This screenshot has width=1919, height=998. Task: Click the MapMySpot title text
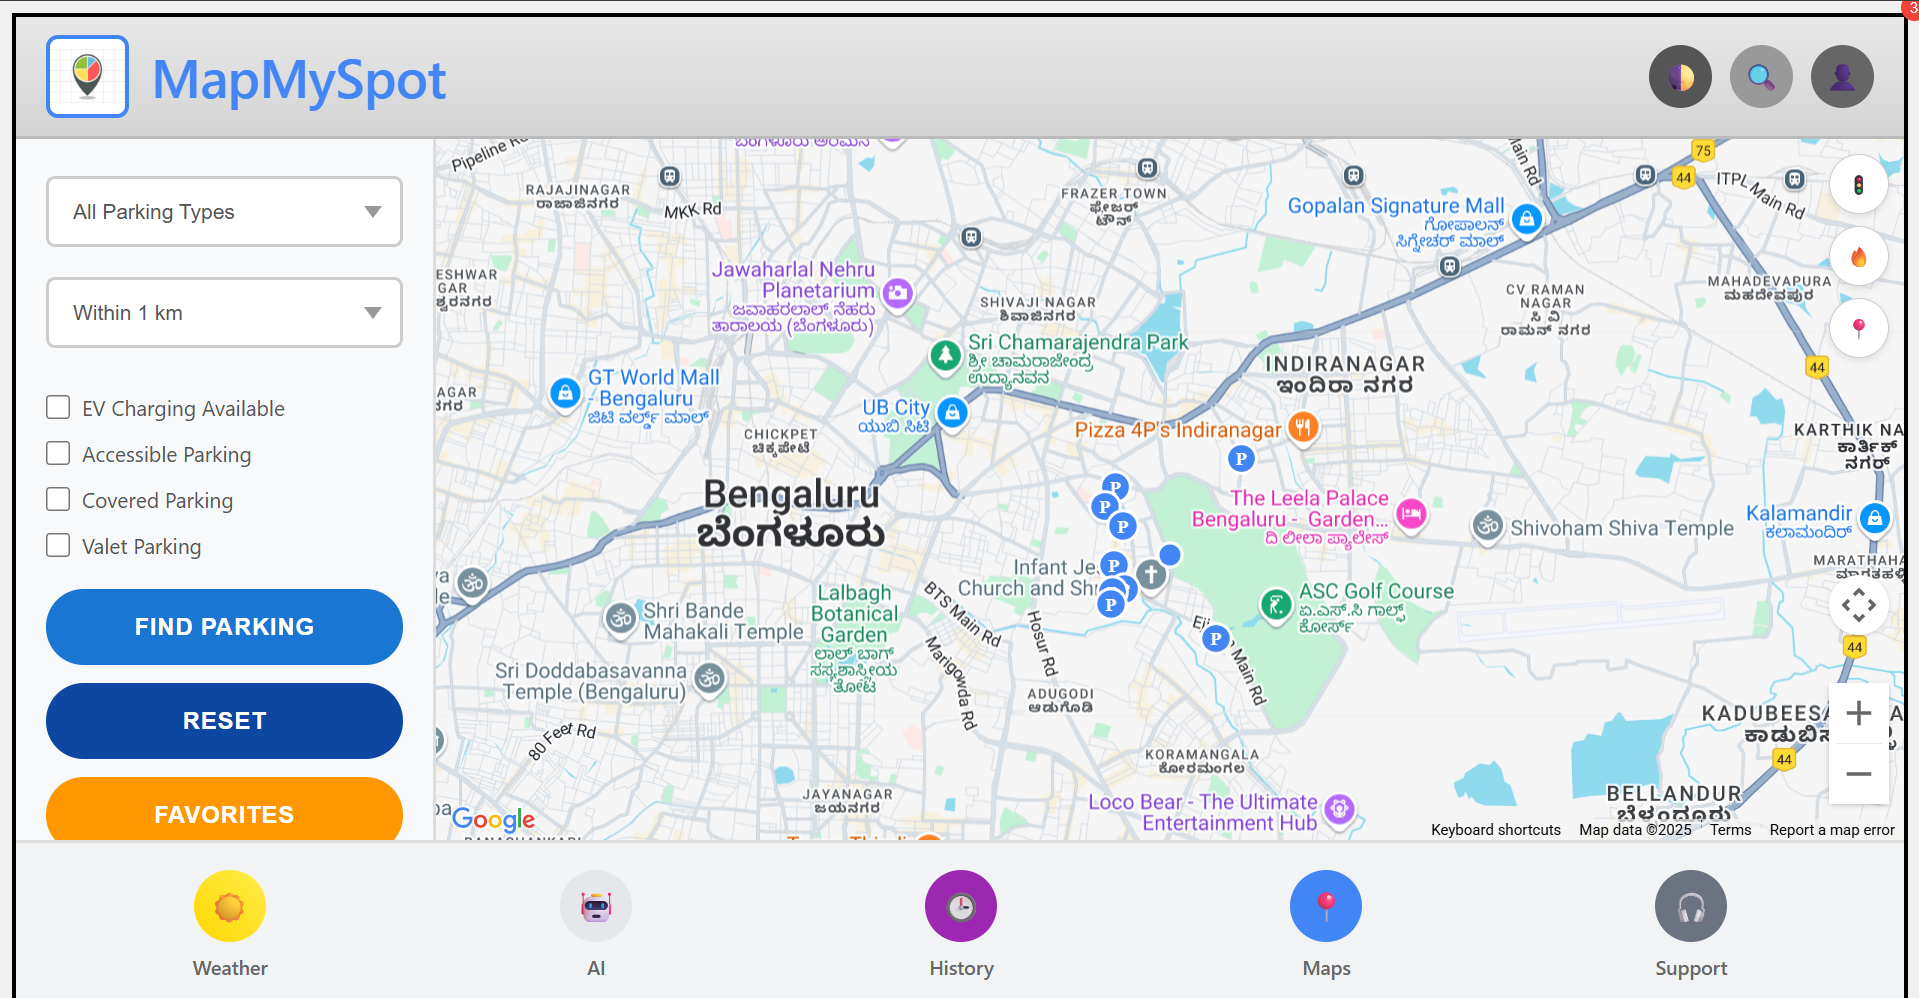299,79
